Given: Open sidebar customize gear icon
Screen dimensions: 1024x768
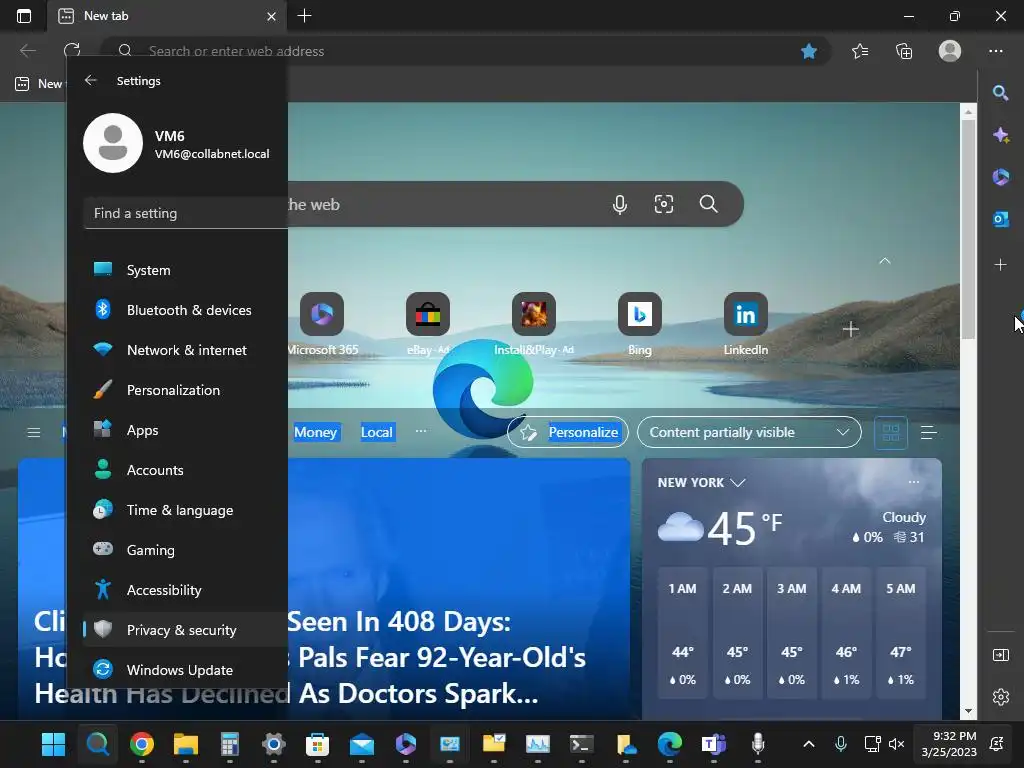Looking at the screenshot, I should (x=1000, y=697).
